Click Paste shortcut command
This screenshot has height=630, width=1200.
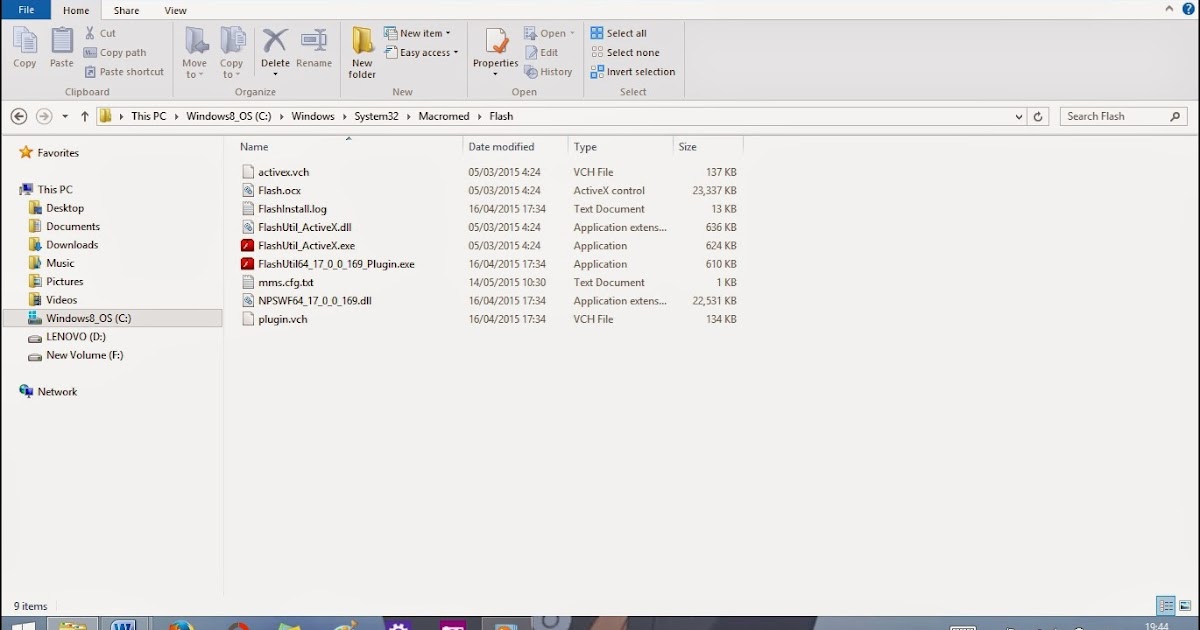click(x=124, y=72)
